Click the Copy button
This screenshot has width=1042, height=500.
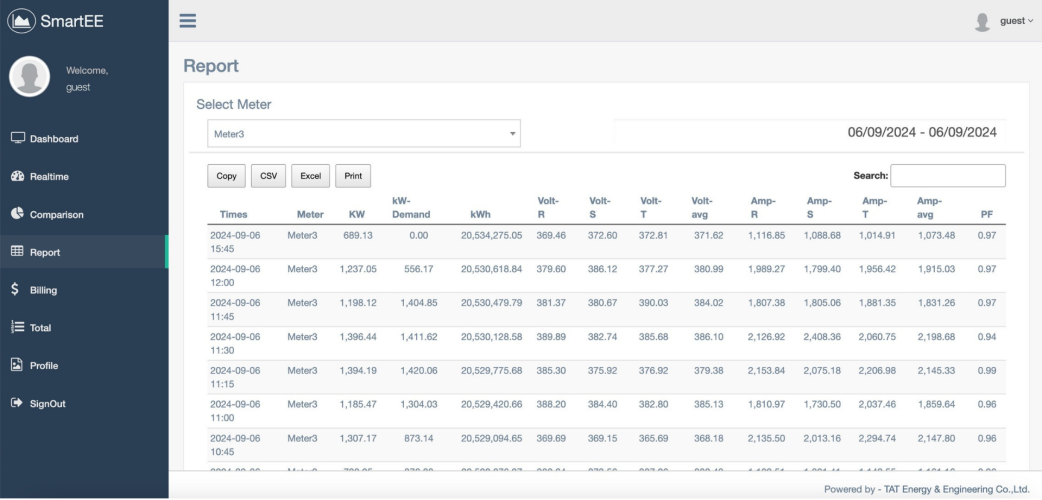tap(227, 176)
